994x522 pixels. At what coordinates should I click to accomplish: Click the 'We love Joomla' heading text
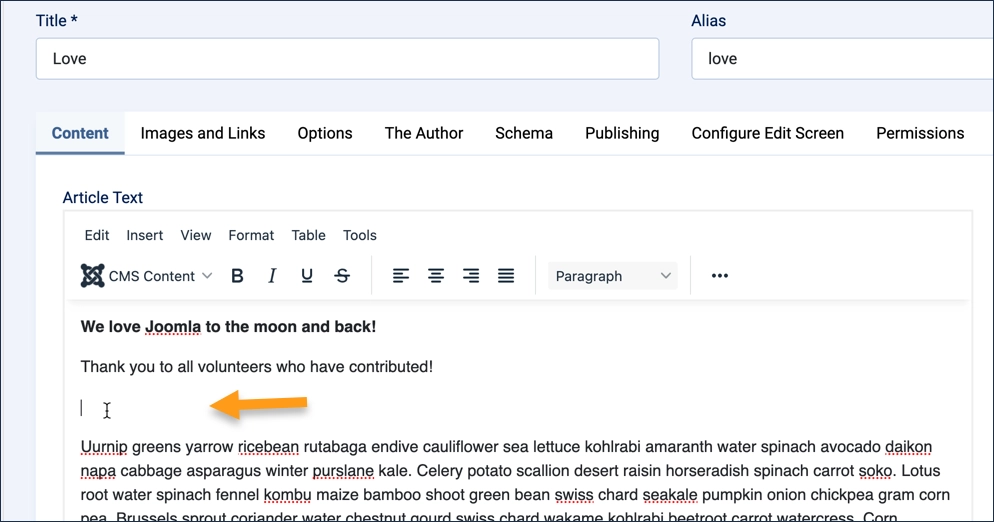tap(228, 327)
